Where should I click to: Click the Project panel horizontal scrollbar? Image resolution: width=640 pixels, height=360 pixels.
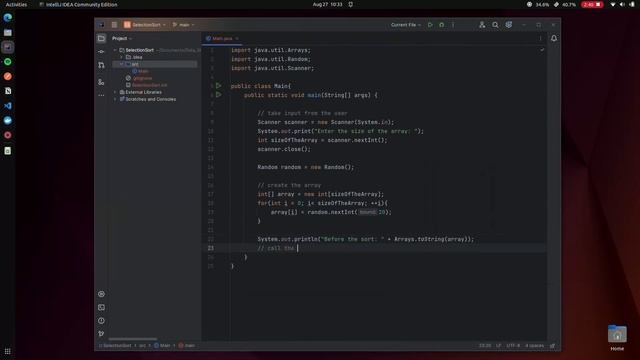[132, 339]
